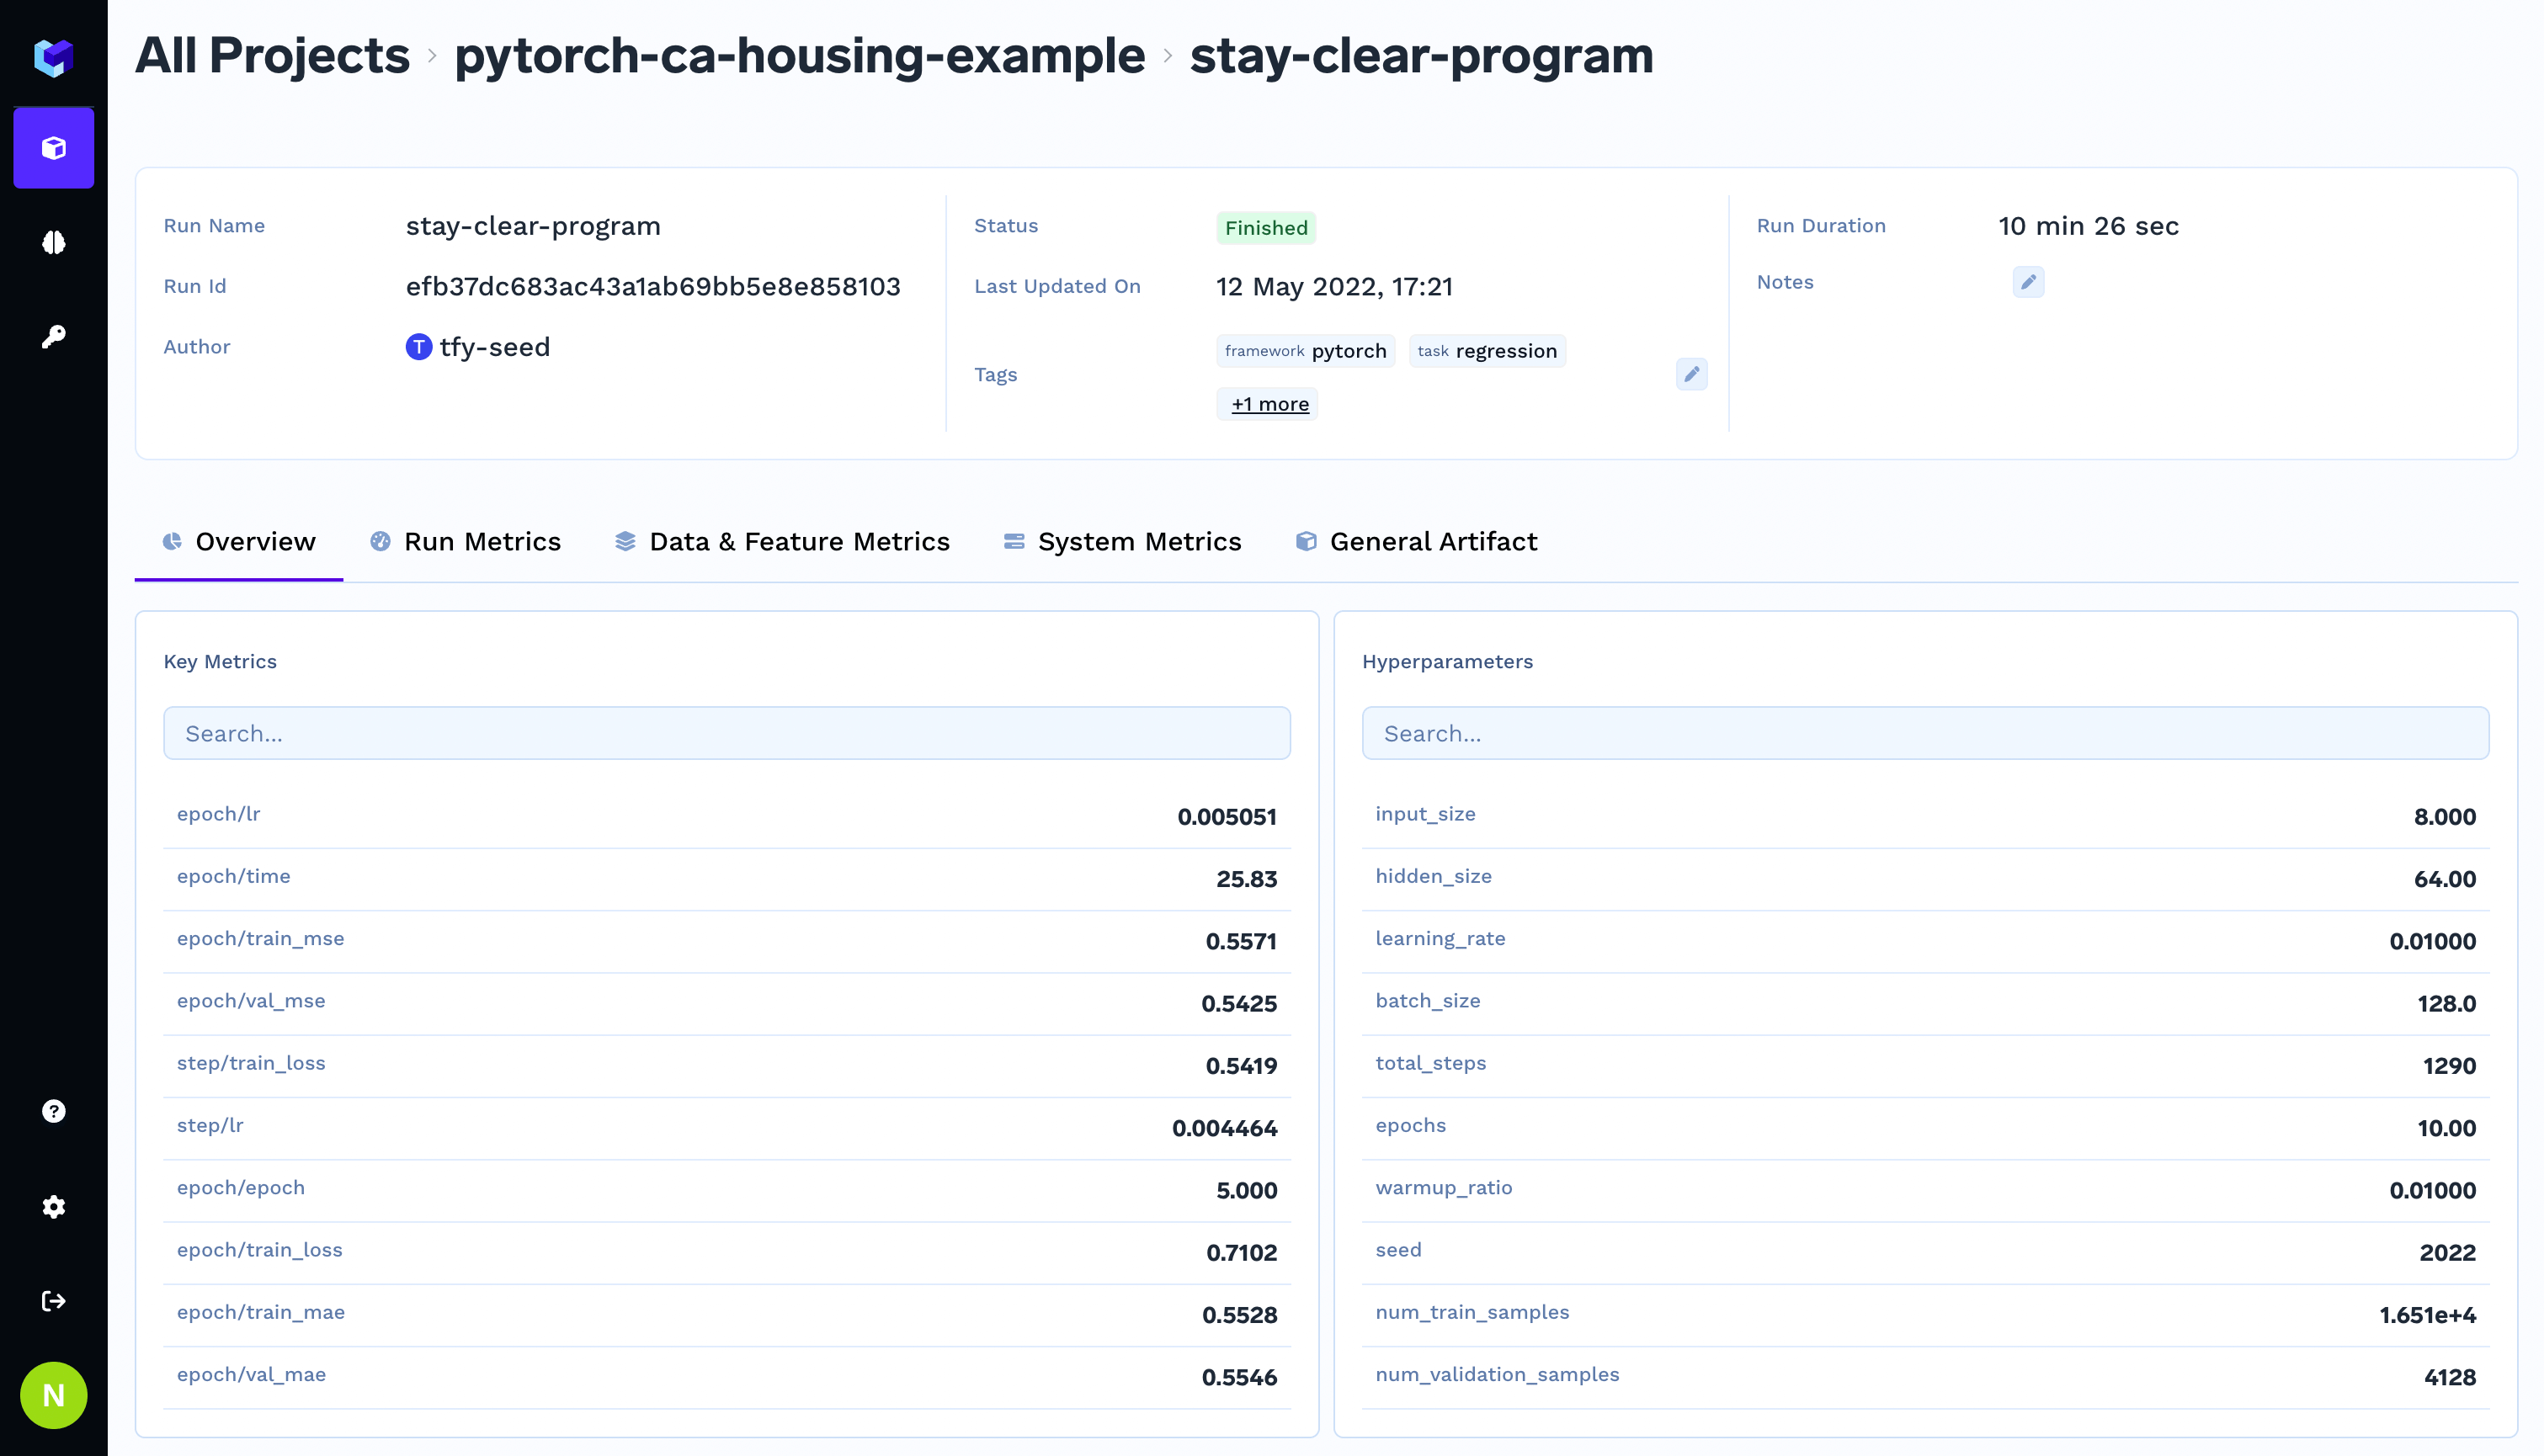Click the epoch/time metric row

coord(727,879)
